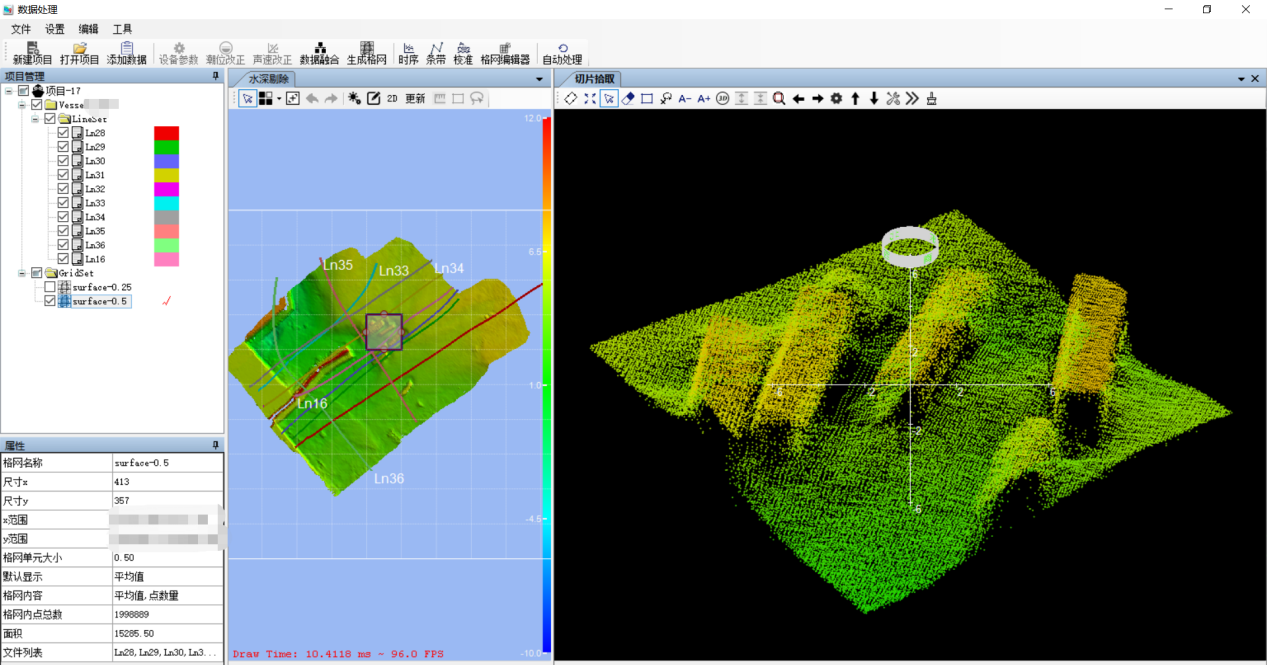Click the 更新 update button
Screen dimensions: 1267x665
point(415,98)
